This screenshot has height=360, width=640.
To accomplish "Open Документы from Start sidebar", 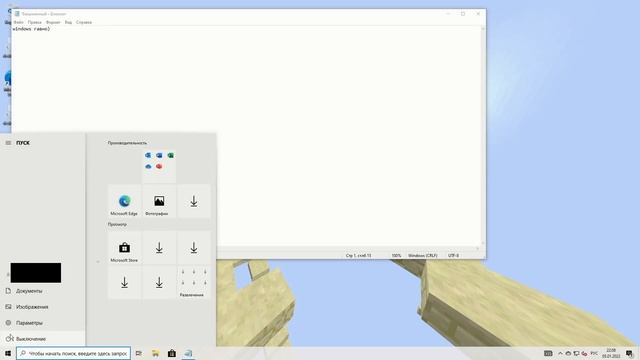I will (x=43, y=291).
